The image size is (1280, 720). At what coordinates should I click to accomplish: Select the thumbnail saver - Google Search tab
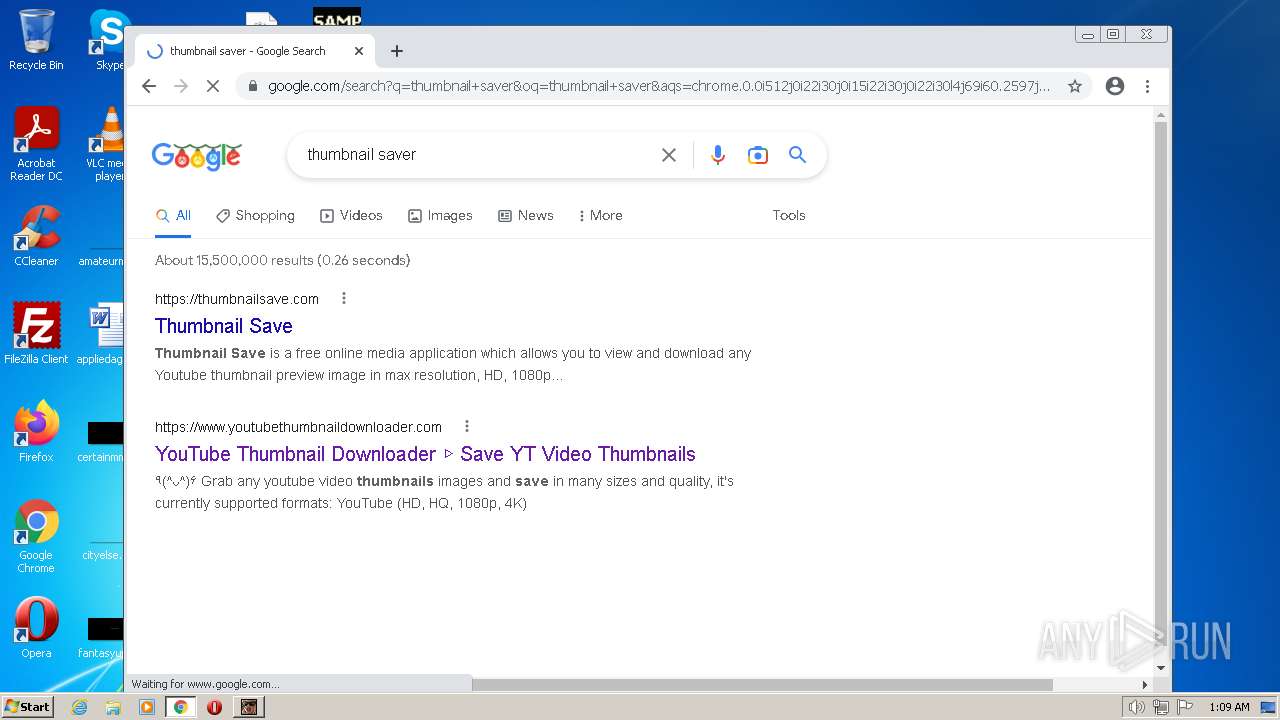pyautogui.click(x=255, y=51)
